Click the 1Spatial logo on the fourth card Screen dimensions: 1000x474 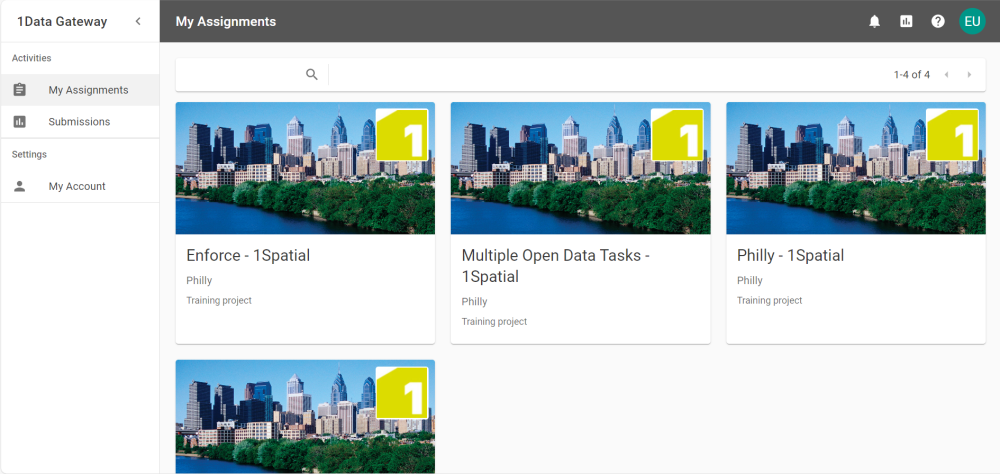402,392
